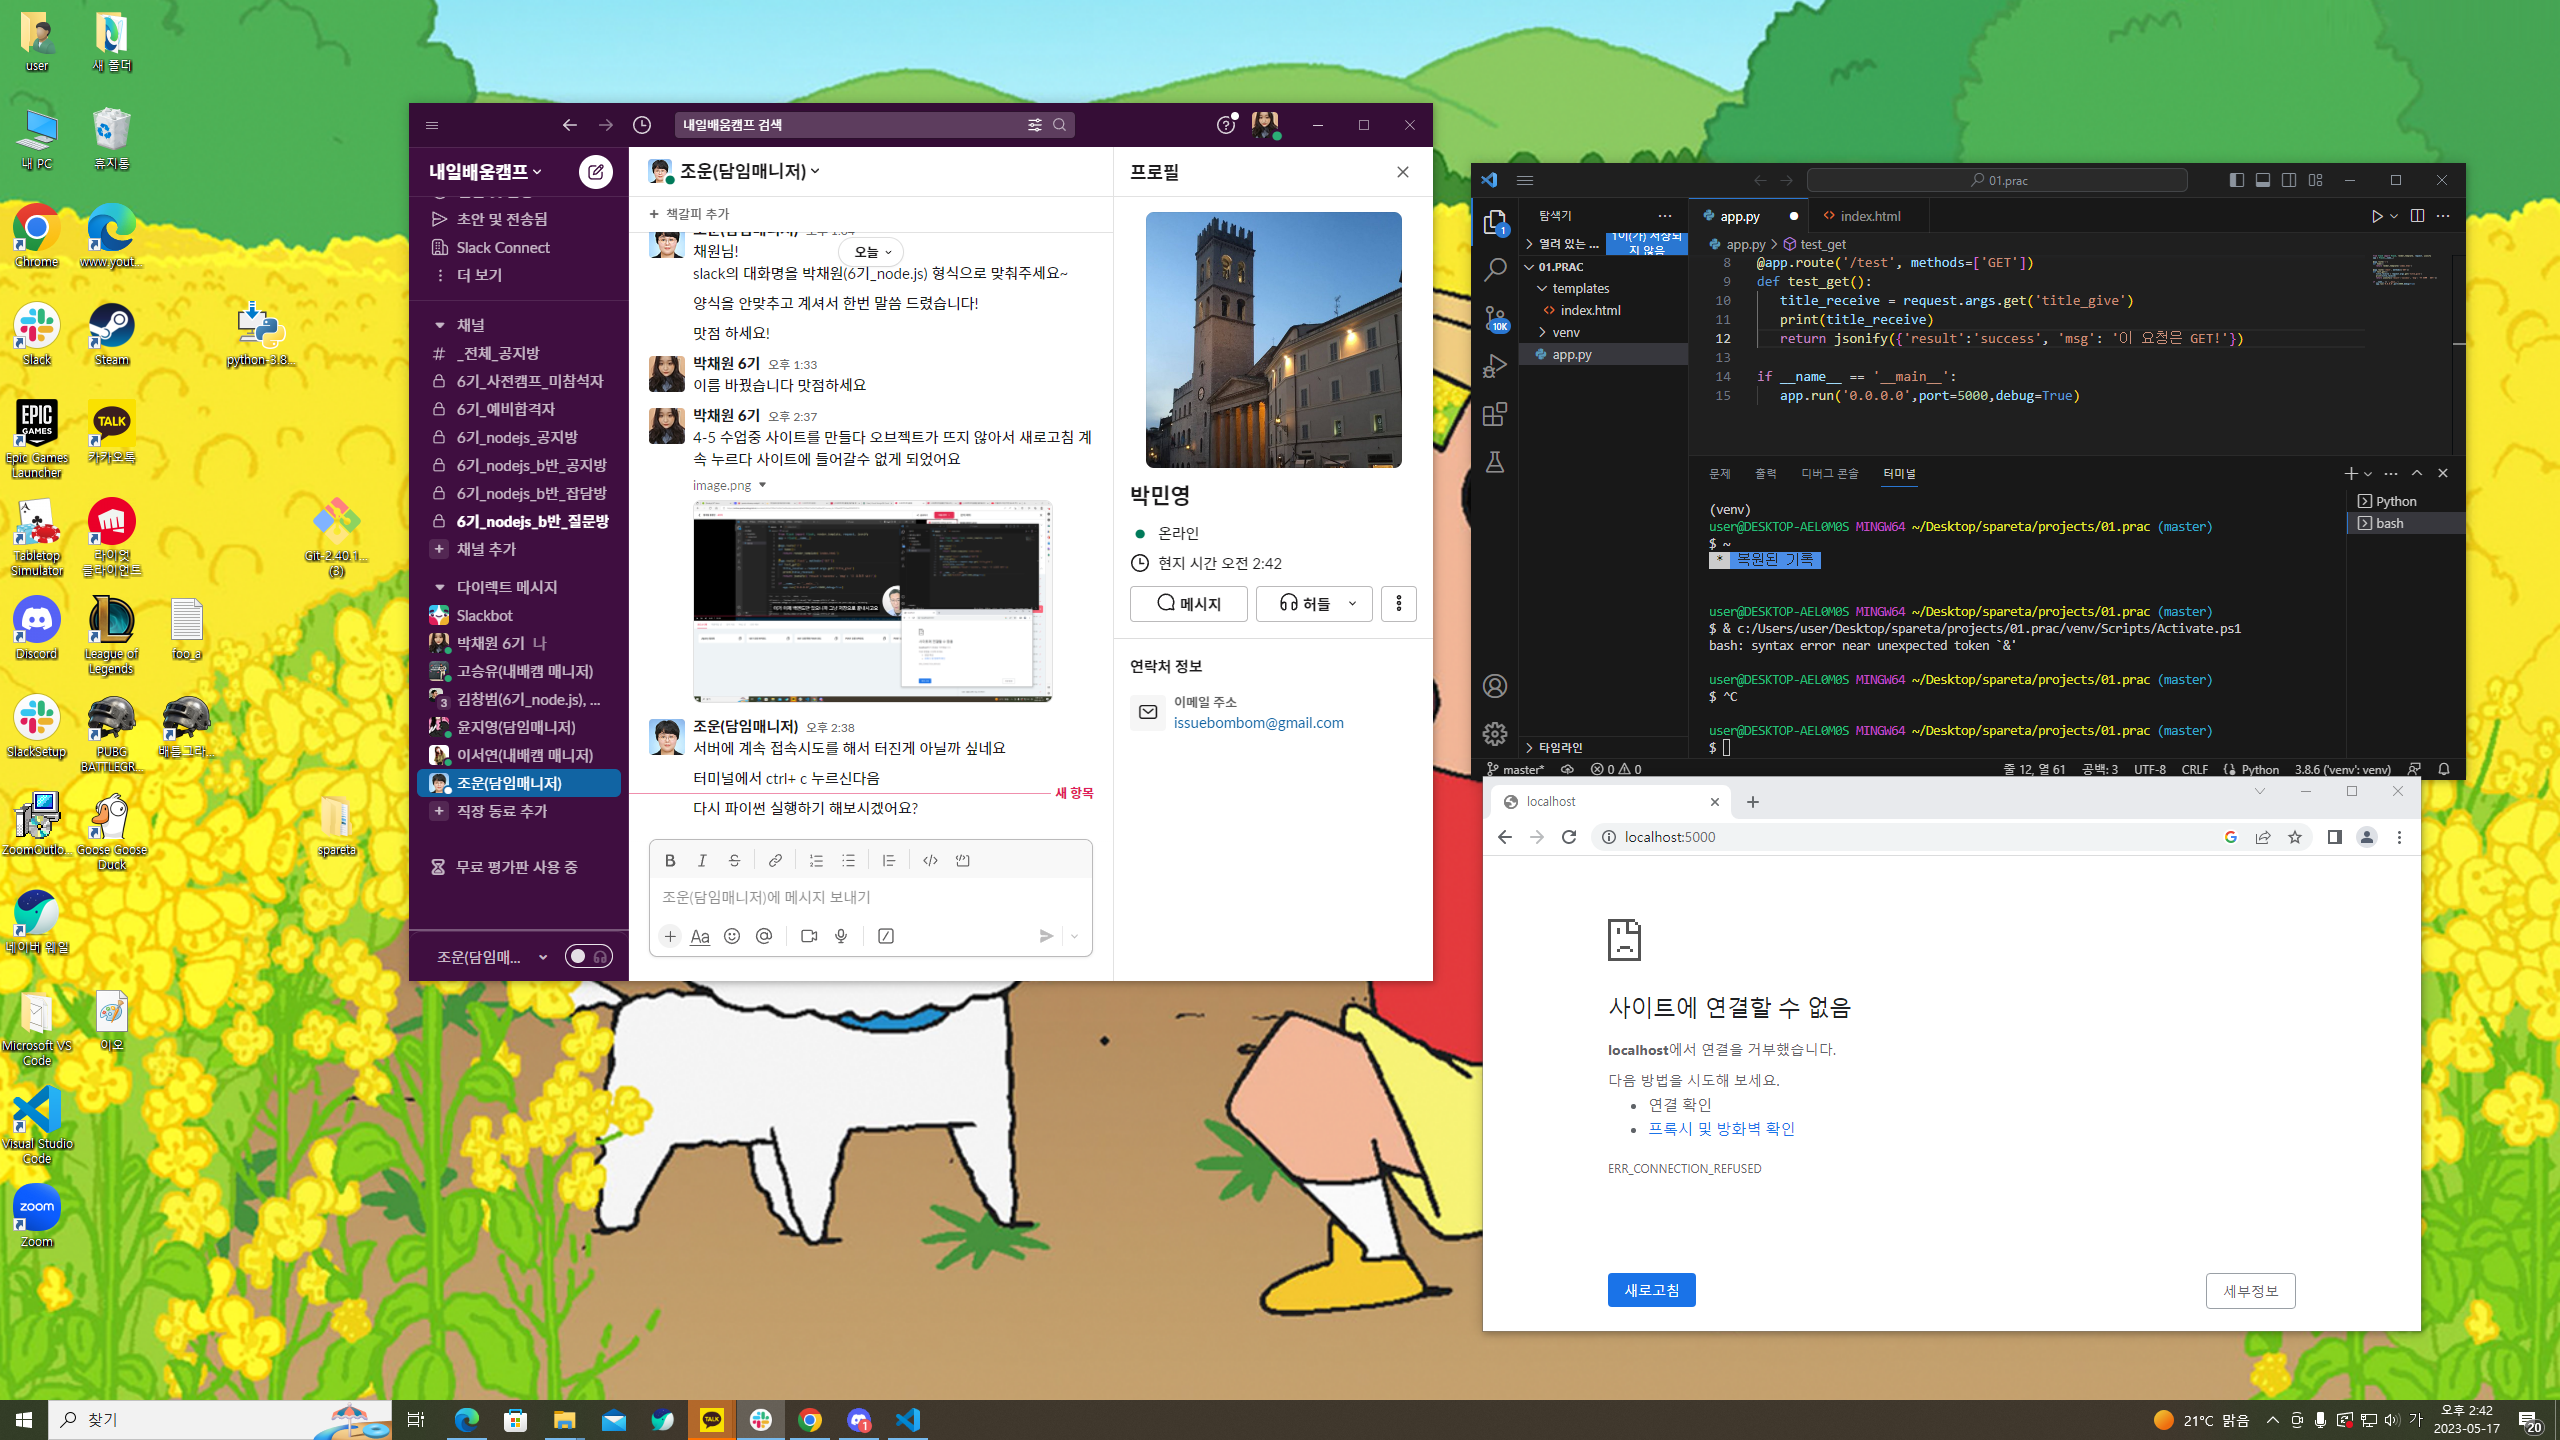Maximize the VS Code terminal panel

pyautogui.click(x=2417, y=473)
